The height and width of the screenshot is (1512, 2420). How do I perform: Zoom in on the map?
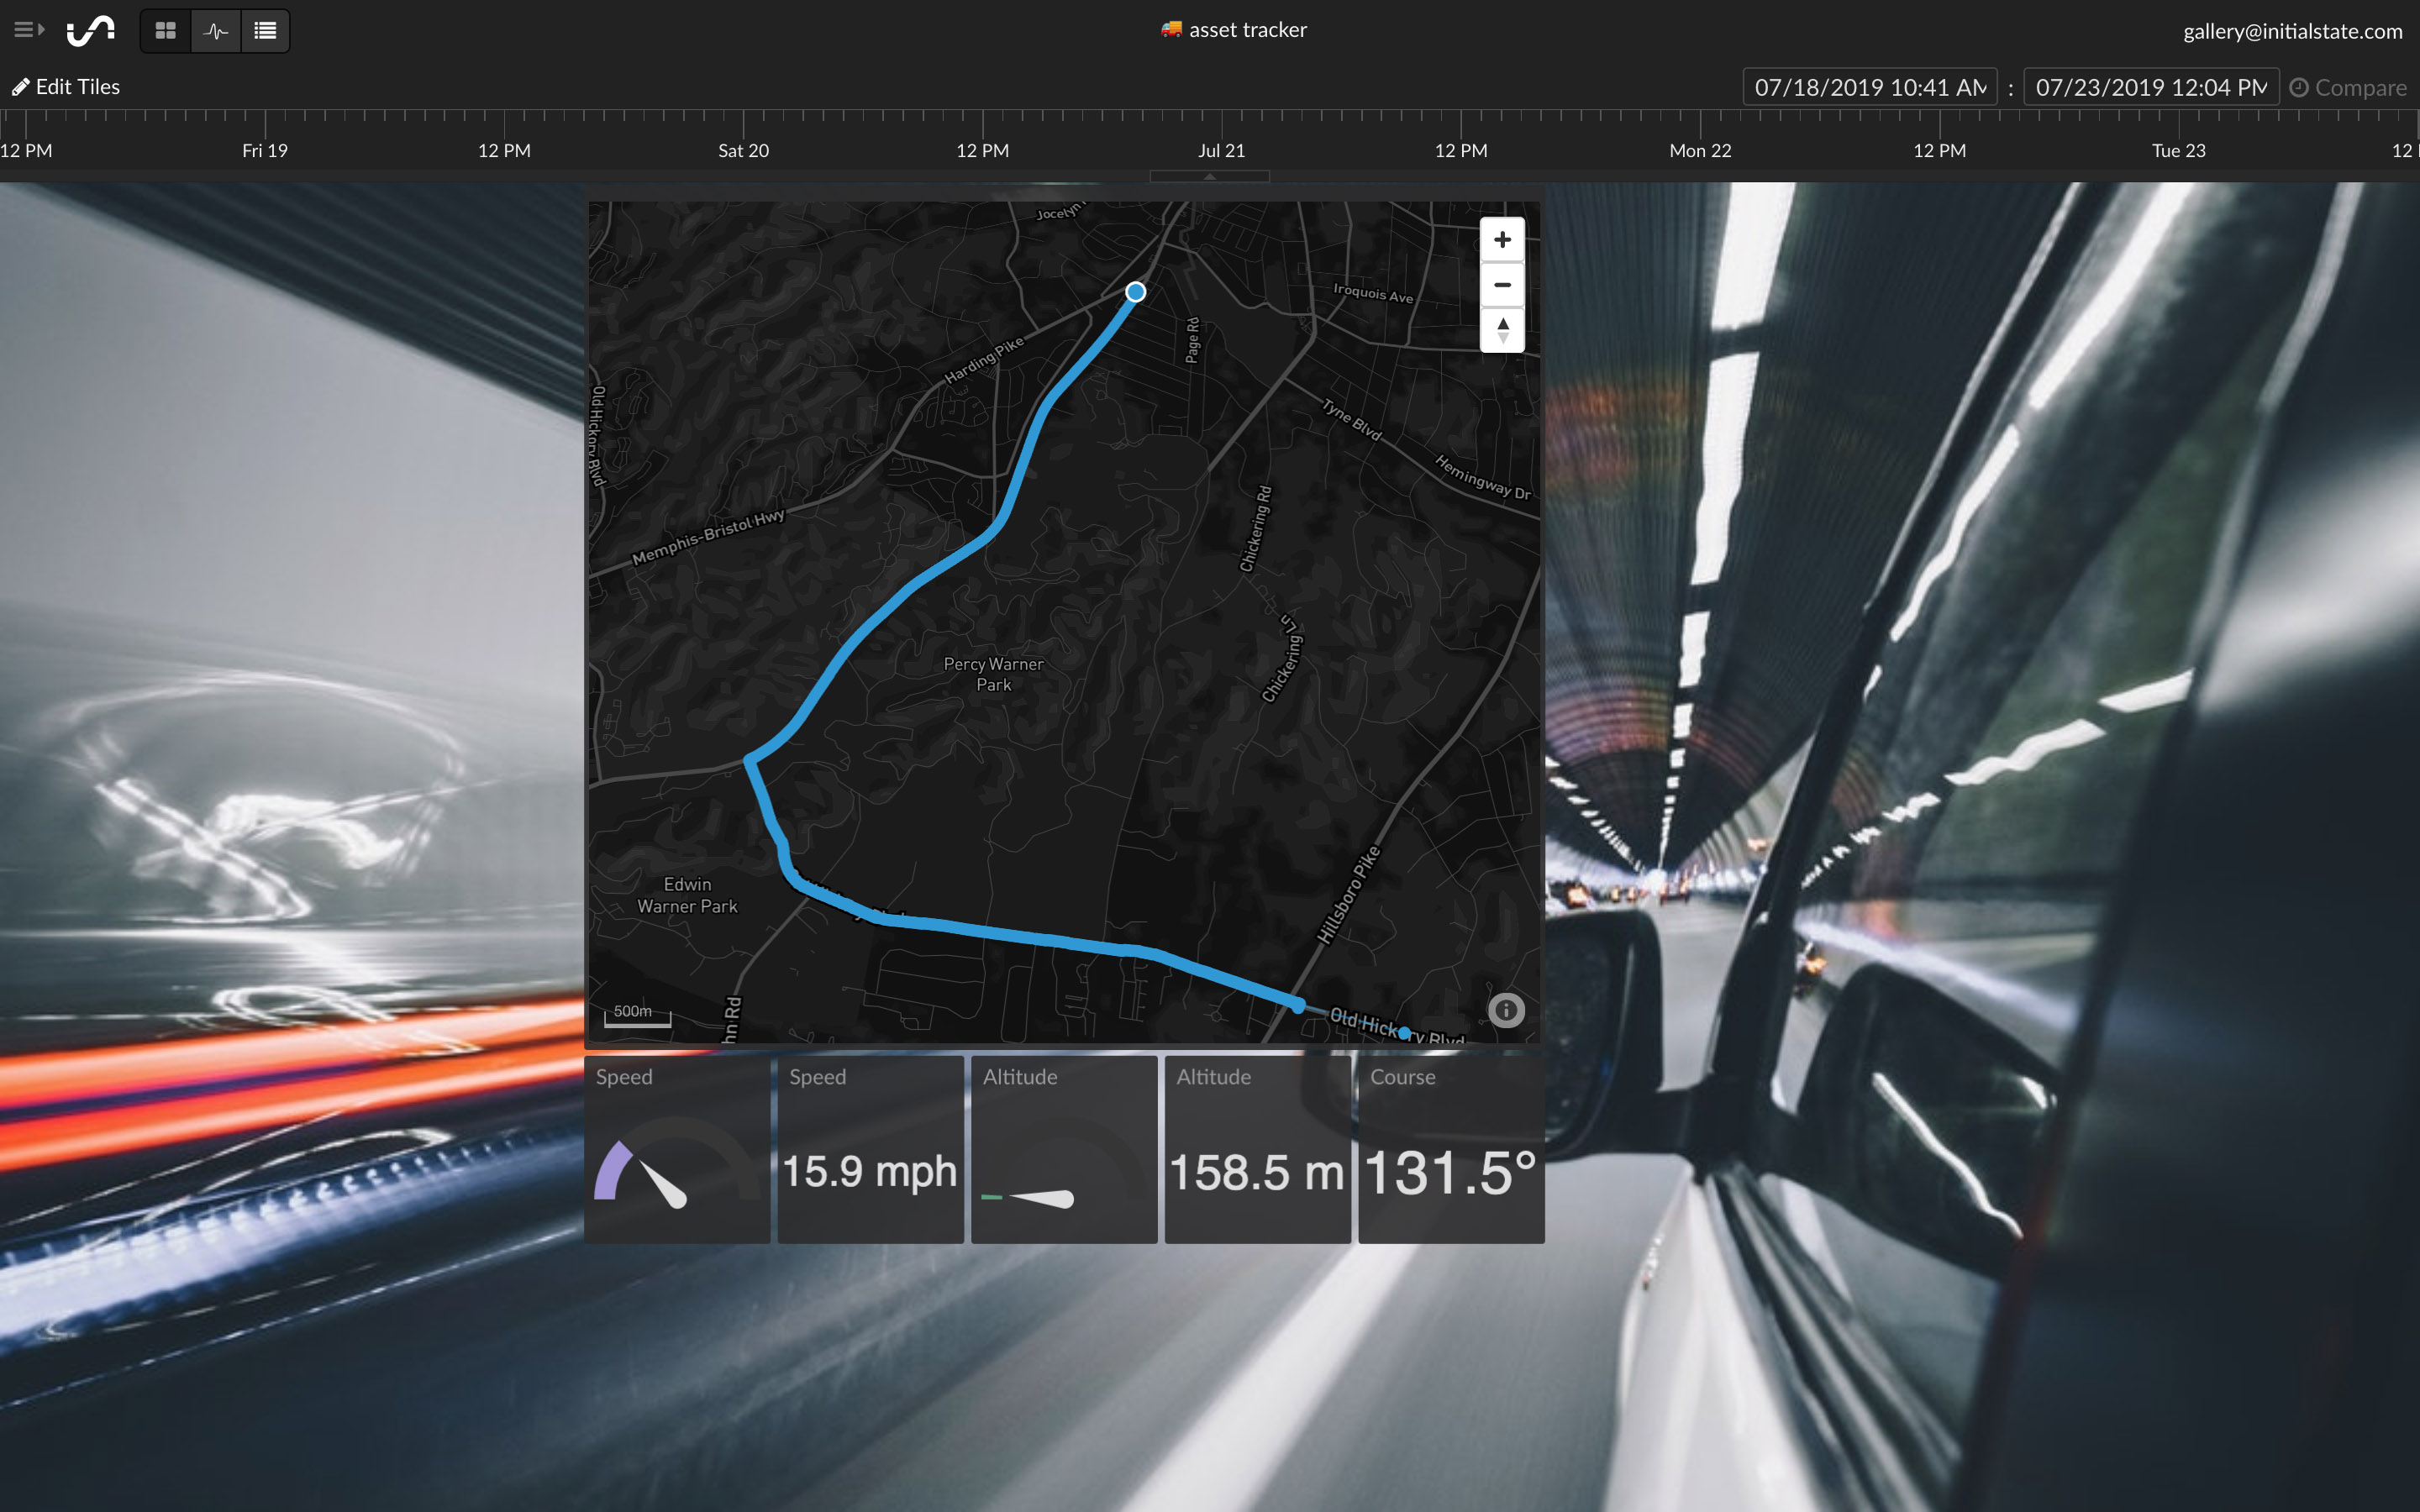click(x=1502, y=240)
